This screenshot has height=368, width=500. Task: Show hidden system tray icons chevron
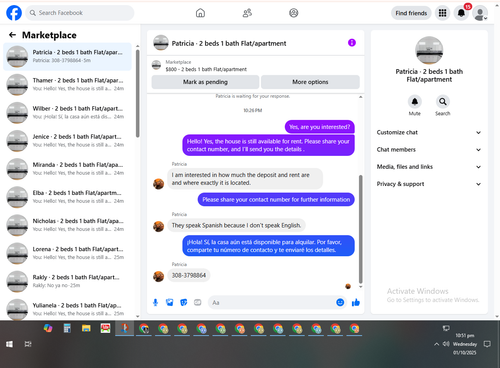(436, 344)
